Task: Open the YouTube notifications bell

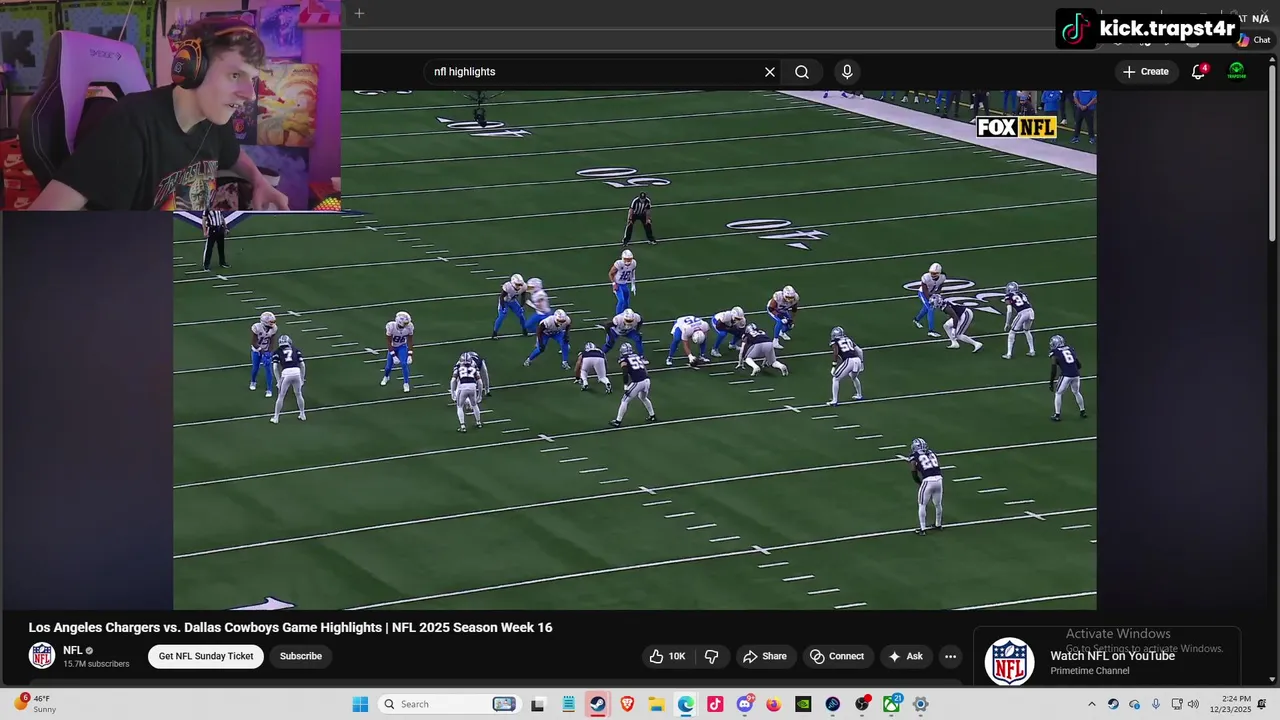Action: (x=1198, y=72)
